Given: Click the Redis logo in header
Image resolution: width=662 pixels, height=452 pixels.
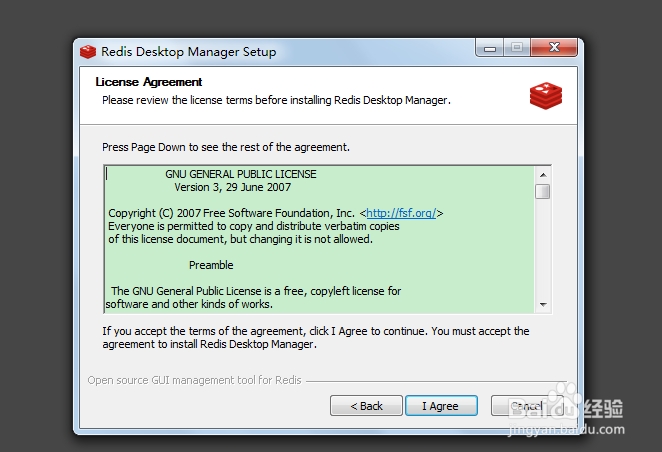Looking at the screenshot, I should pos(546,96).
